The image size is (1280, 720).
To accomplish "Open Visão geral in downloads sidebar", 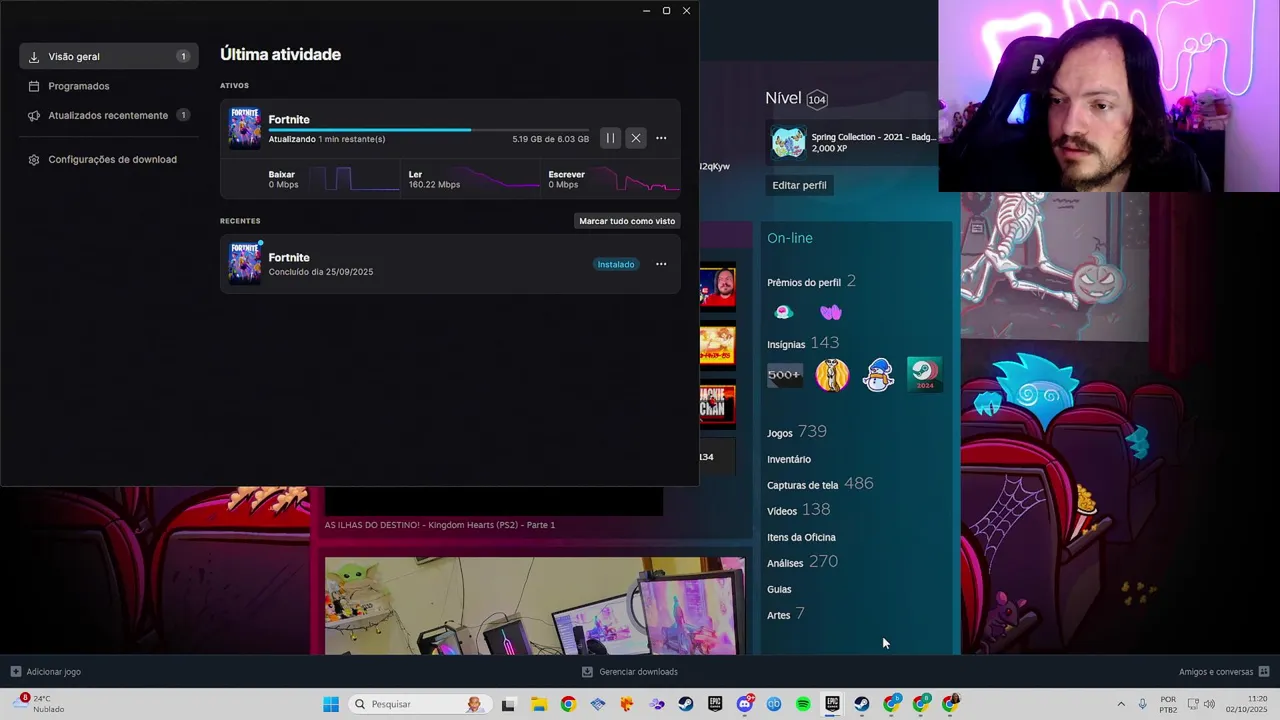I will pyautogui.click(x=108, y=57).
